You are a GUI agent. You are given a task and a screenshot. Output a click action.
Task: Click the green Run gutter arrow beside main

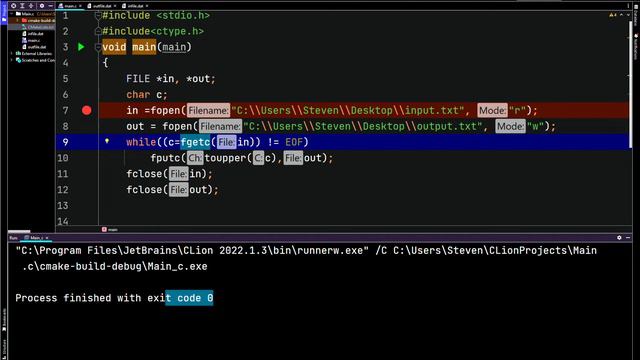click(81, 47)
